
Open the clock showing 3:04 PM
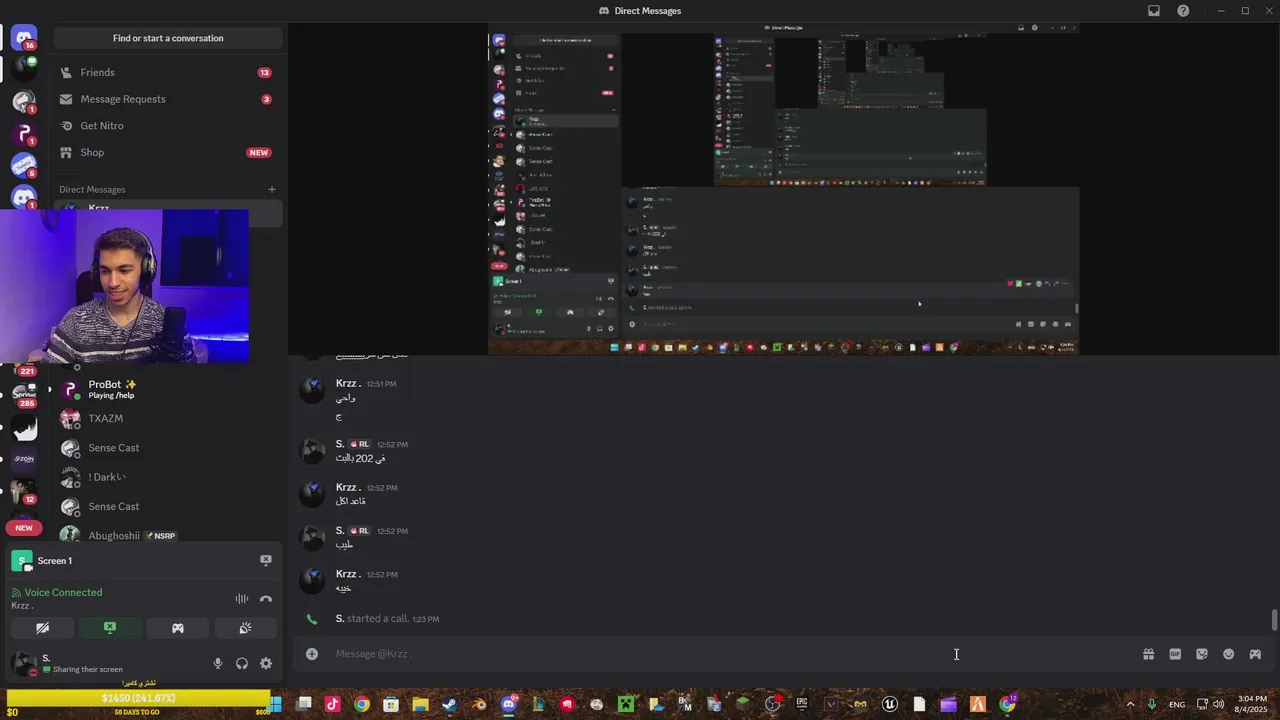coord(1252,704)
